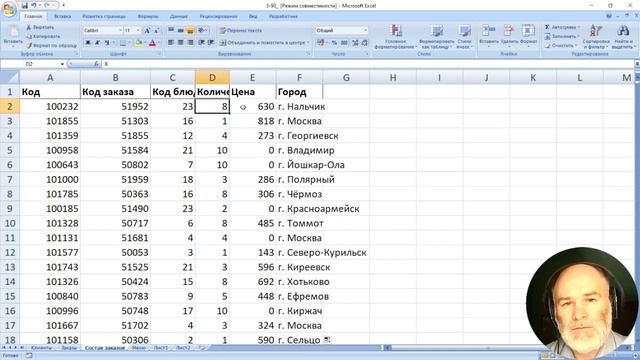Switch to Состав заказов sheet tab
The width and height of the screenshot is (640, 360).
104,348
